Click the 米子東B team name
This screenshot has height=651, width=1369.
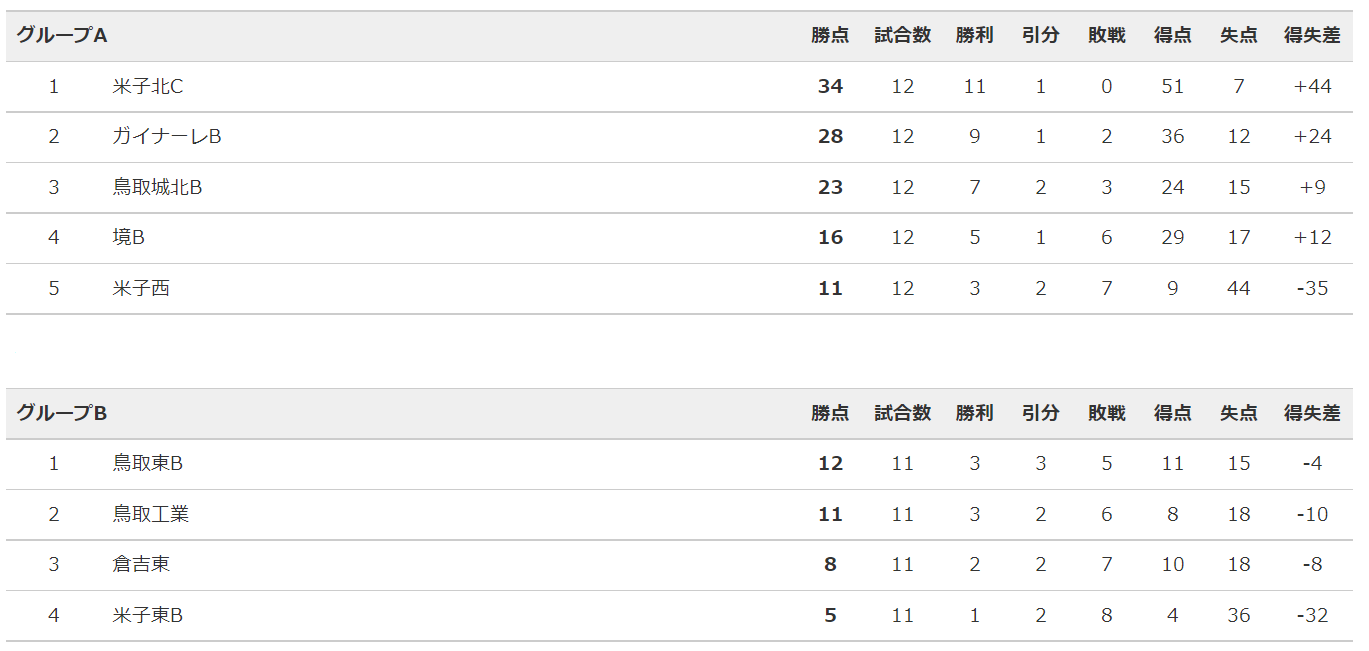point(147,616)
